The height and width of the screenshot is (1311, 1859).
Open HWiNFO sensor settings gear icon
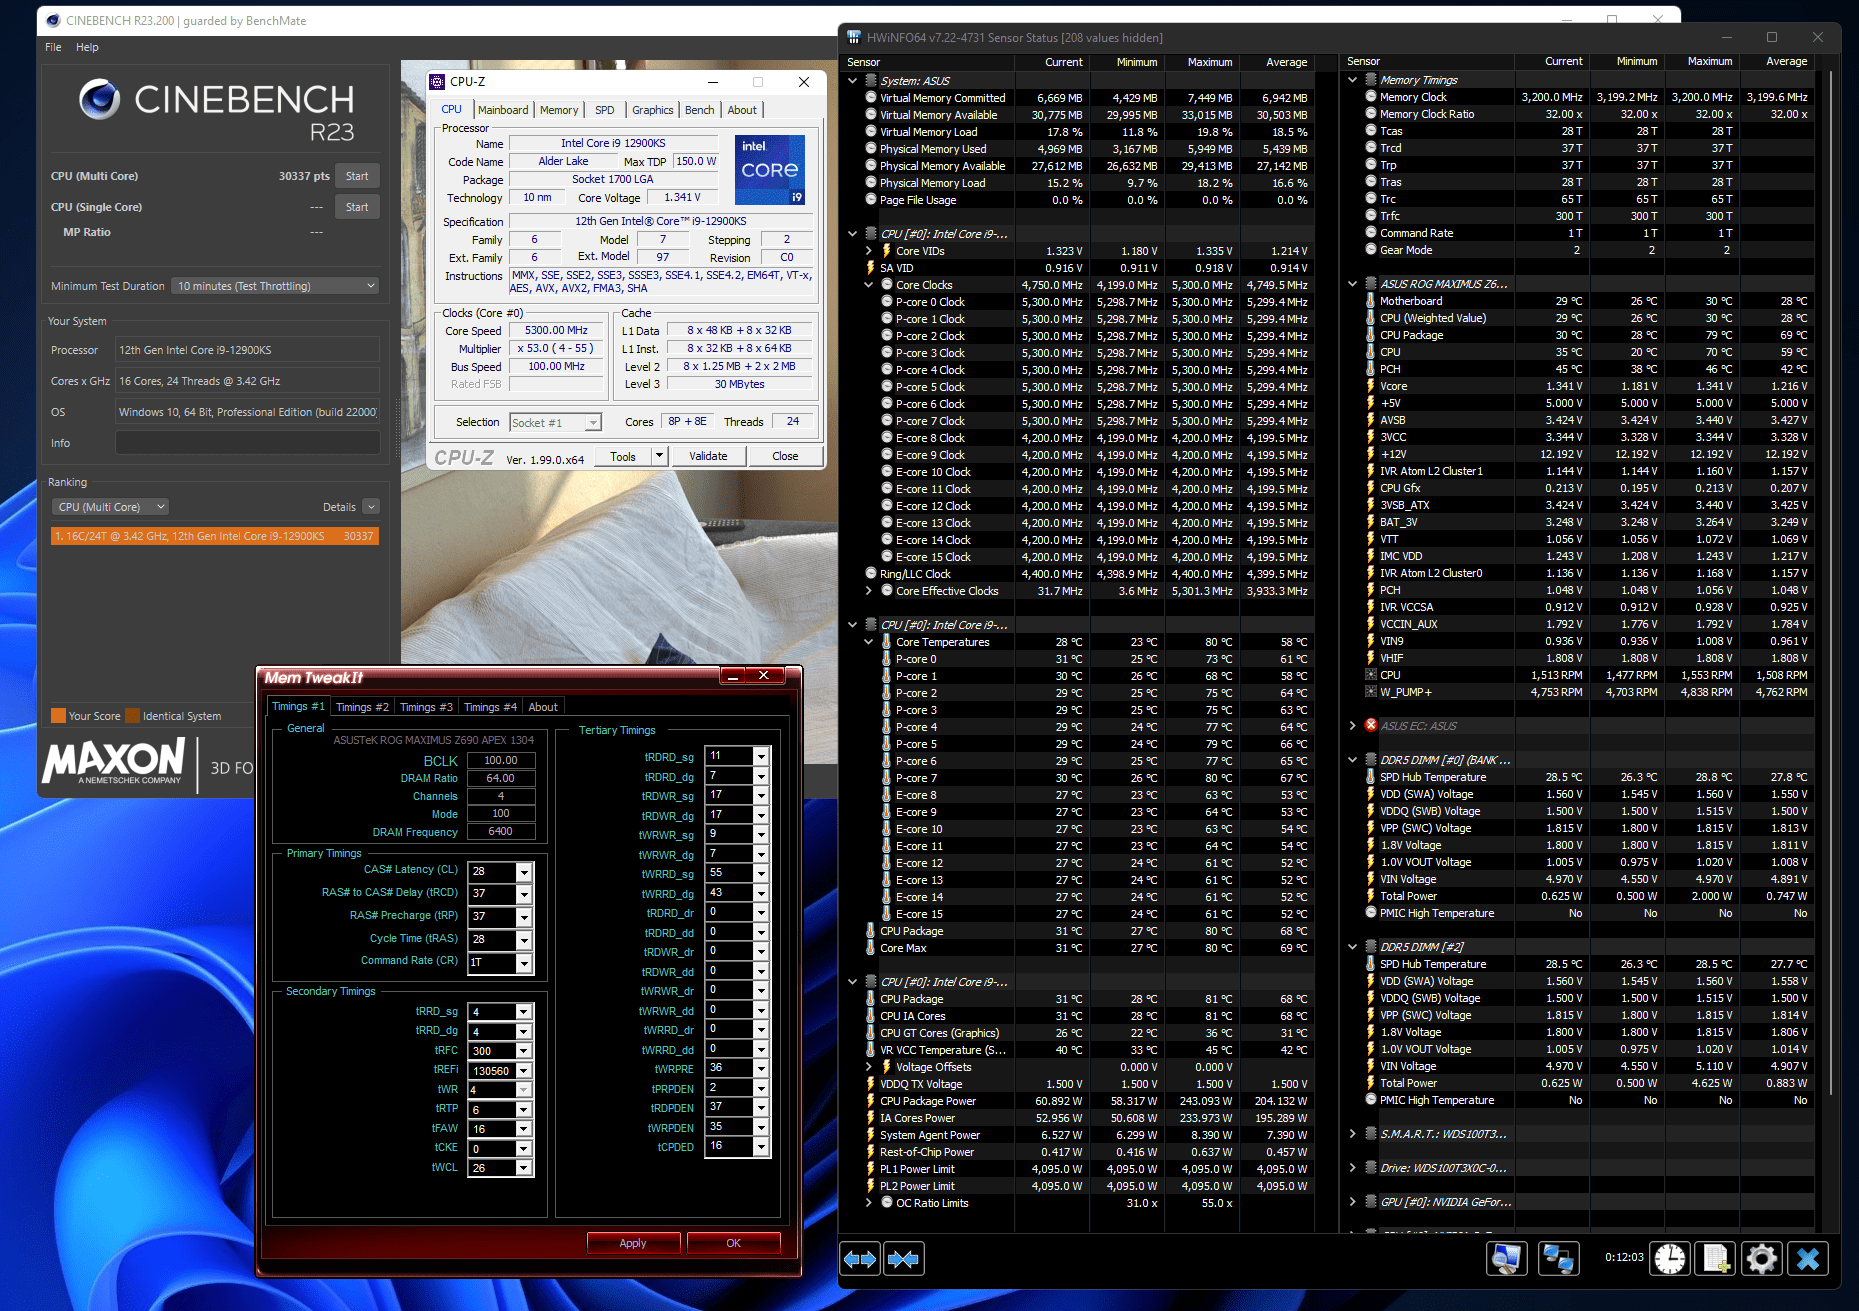coord(1762,1258)
